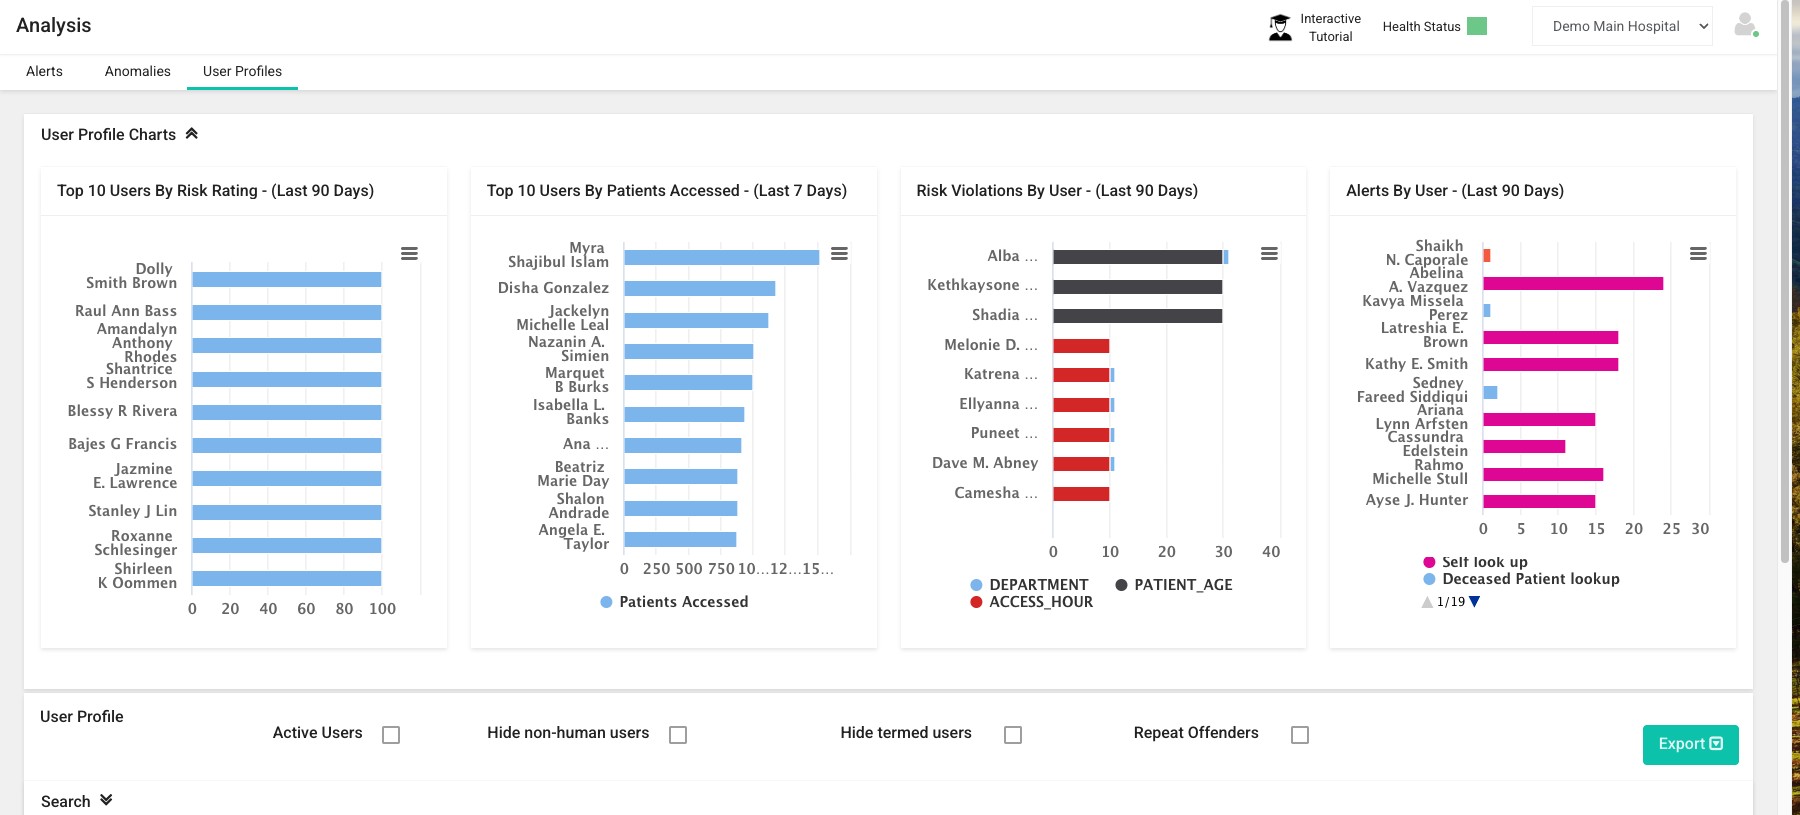The height and width of the screenshot is (815, 1800).
Task: Open Alerts By User chart hamburger menu
Action: (1698, 254)
